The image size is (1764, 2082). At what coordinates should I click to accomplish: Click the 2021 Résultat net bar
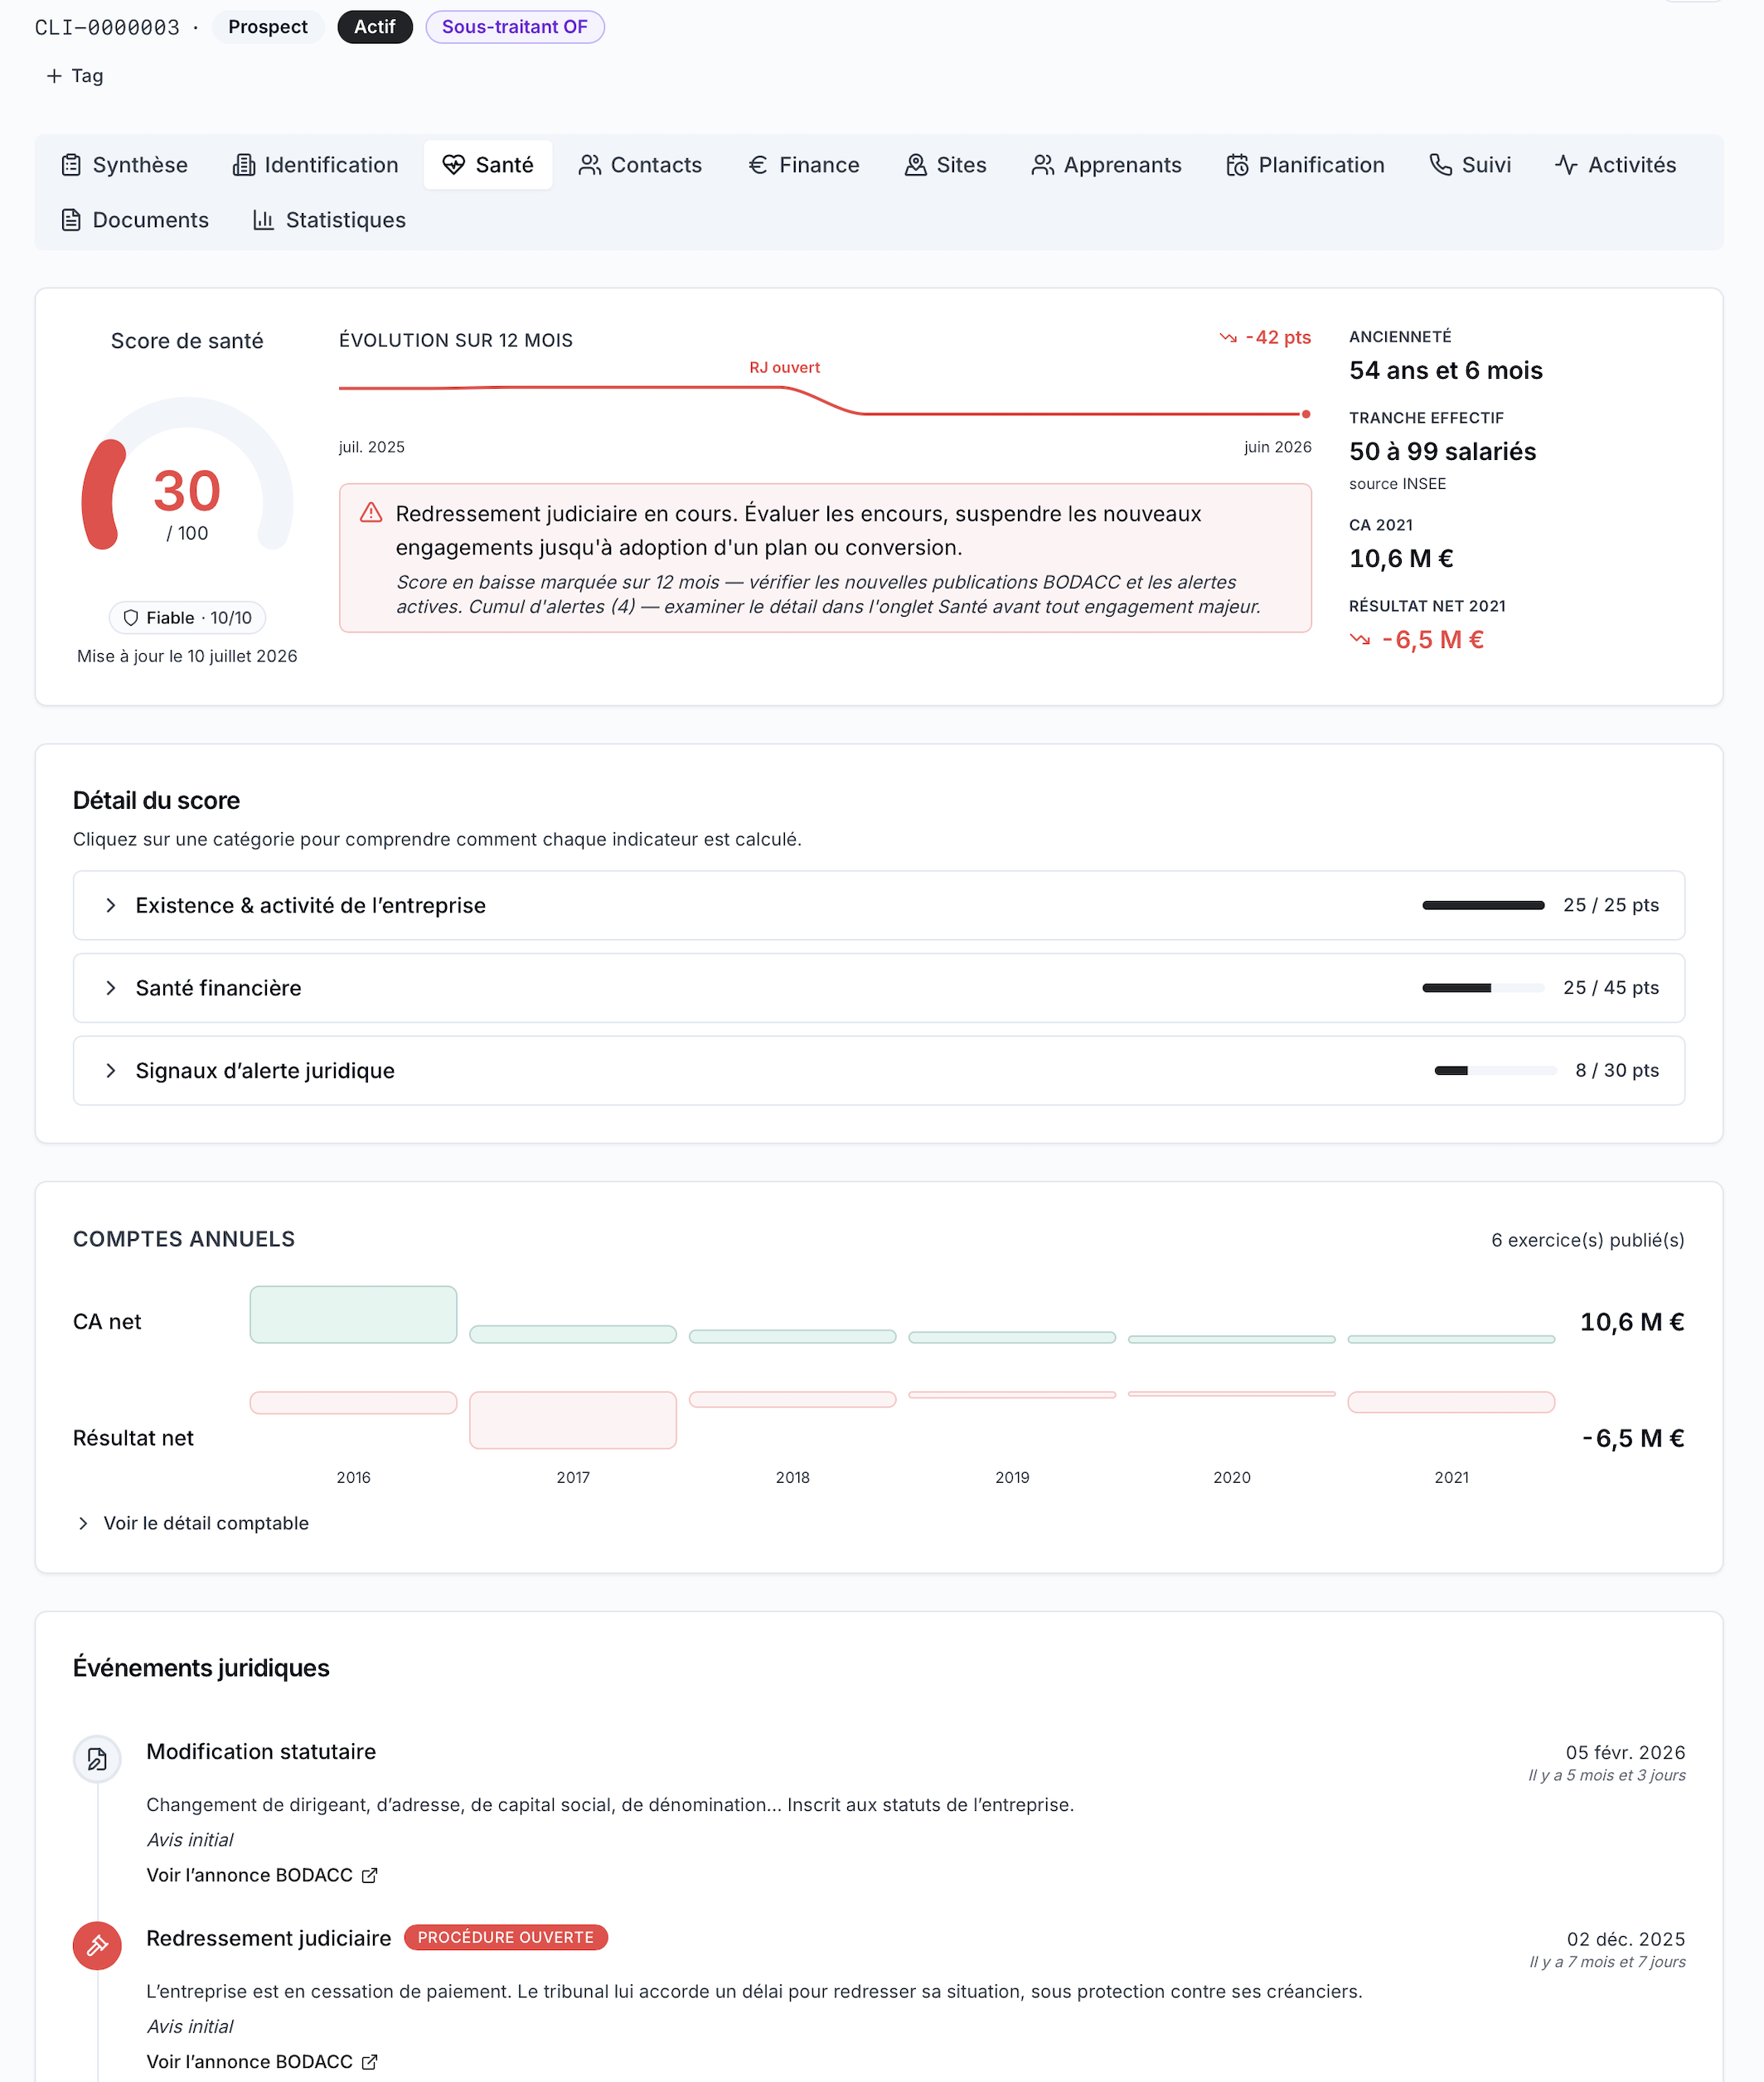pyautogui.click(x=1451, y=1402)
